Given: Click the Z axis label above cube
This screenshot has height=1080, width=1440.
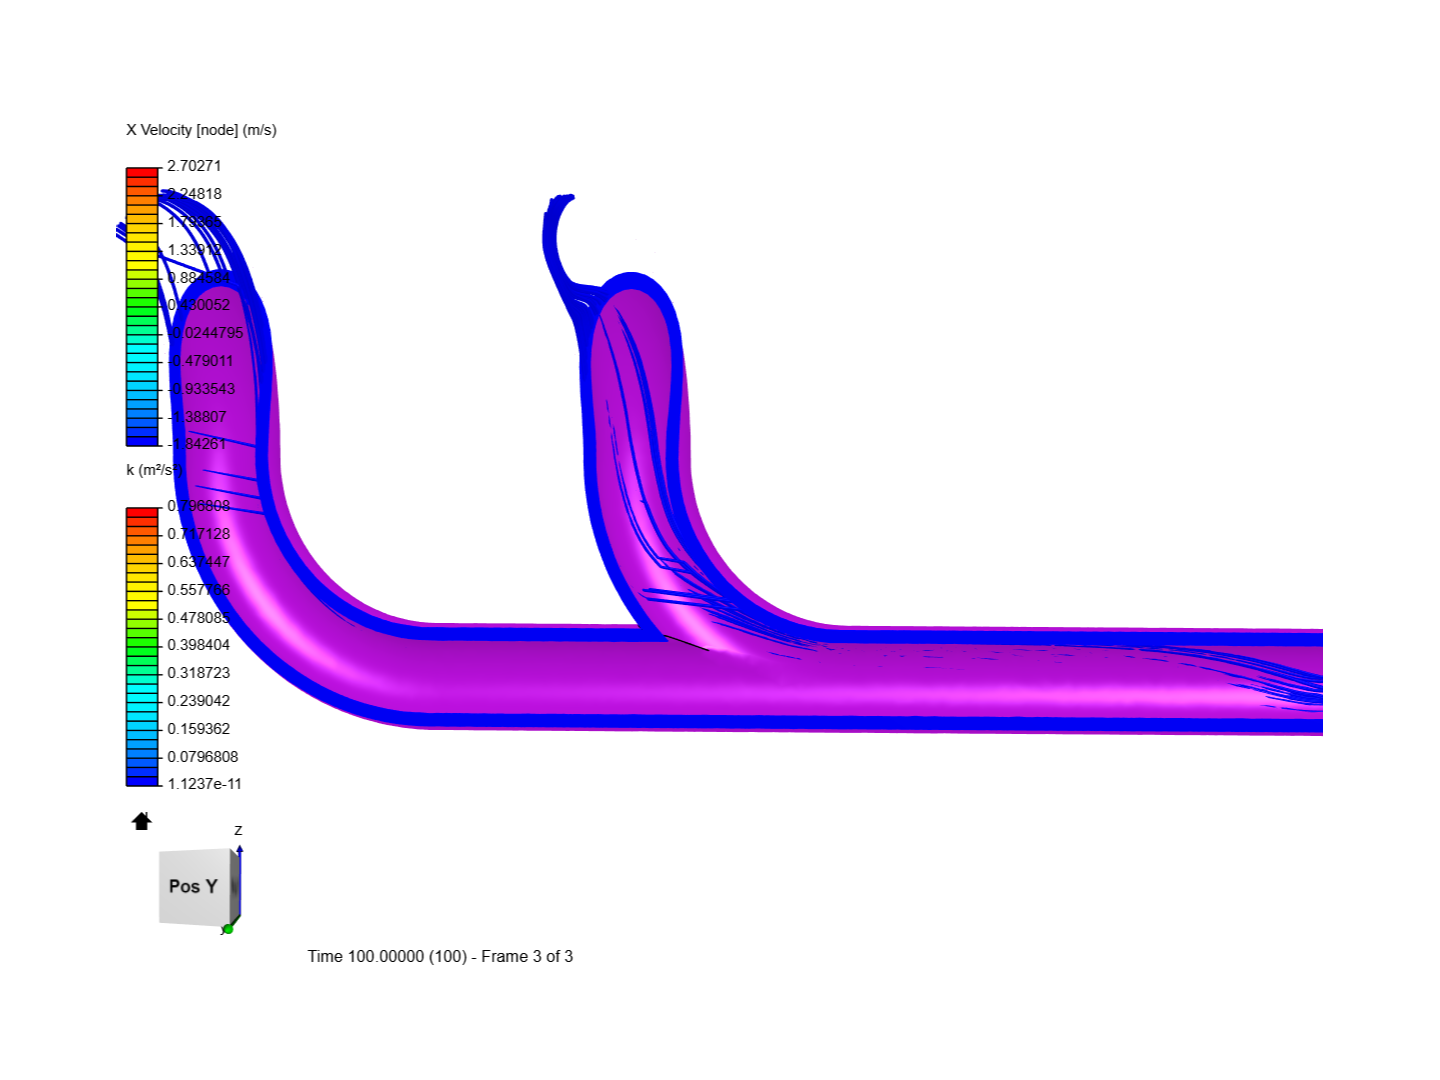Looking at the screenshot, I should pyautogui.click(x=238, y=830).
